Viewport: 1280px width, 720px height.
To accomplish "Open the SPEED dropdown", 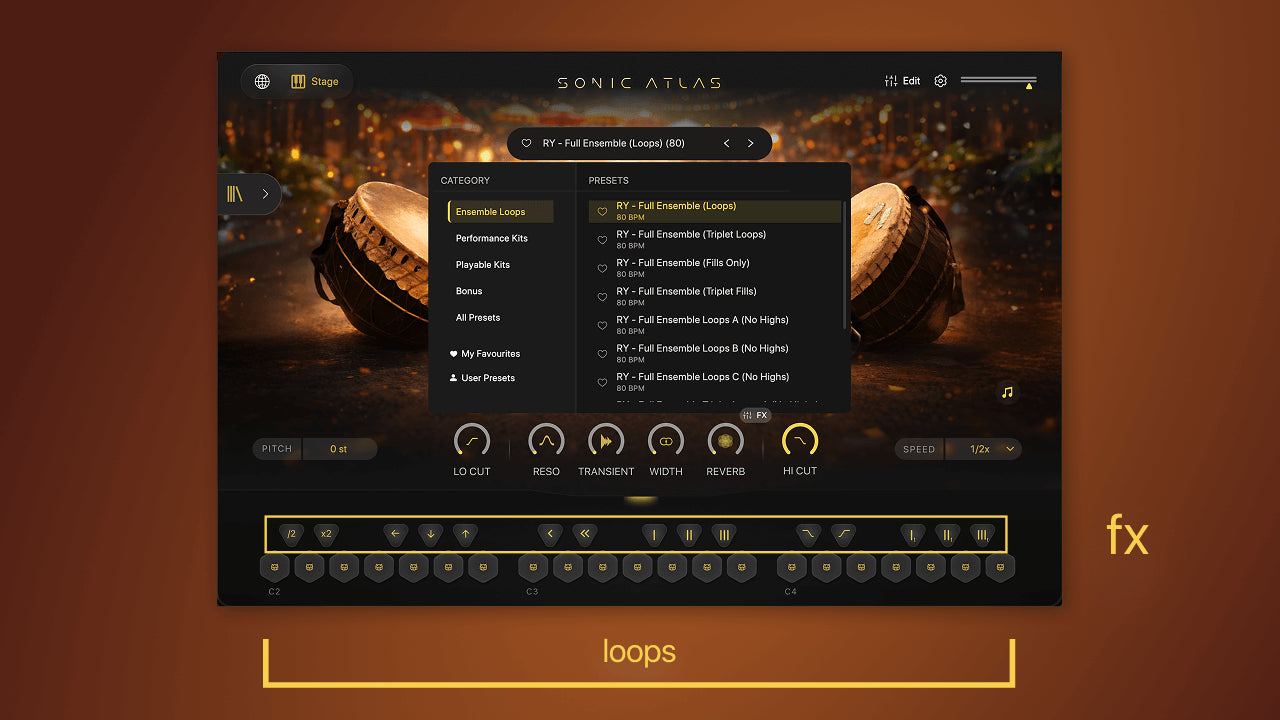I will [983, 449].
